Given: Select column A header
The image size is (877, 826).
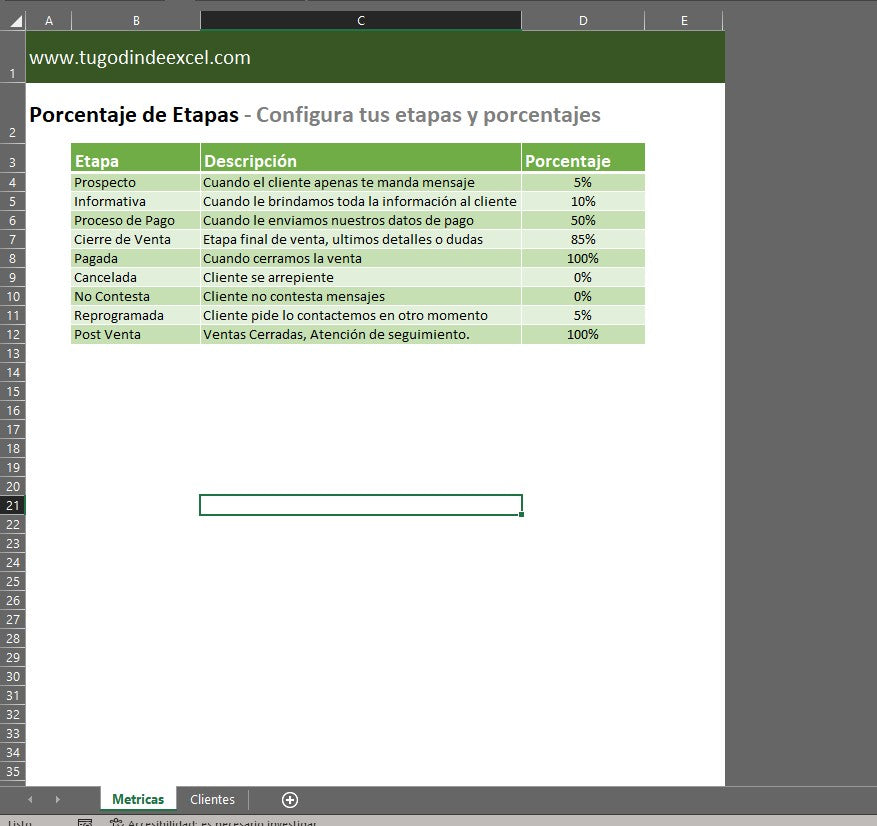Looking at the screenshot, I should pyautogui.click(x=49, y=21).
